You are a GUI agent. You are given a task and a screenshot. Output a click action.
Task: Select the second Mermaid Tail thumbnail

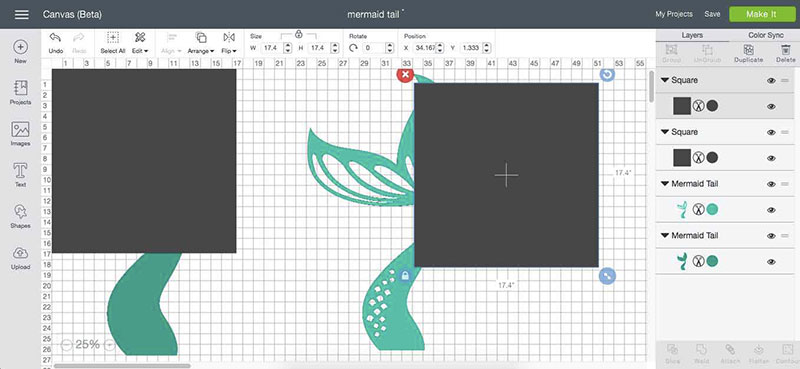(682, 261)
